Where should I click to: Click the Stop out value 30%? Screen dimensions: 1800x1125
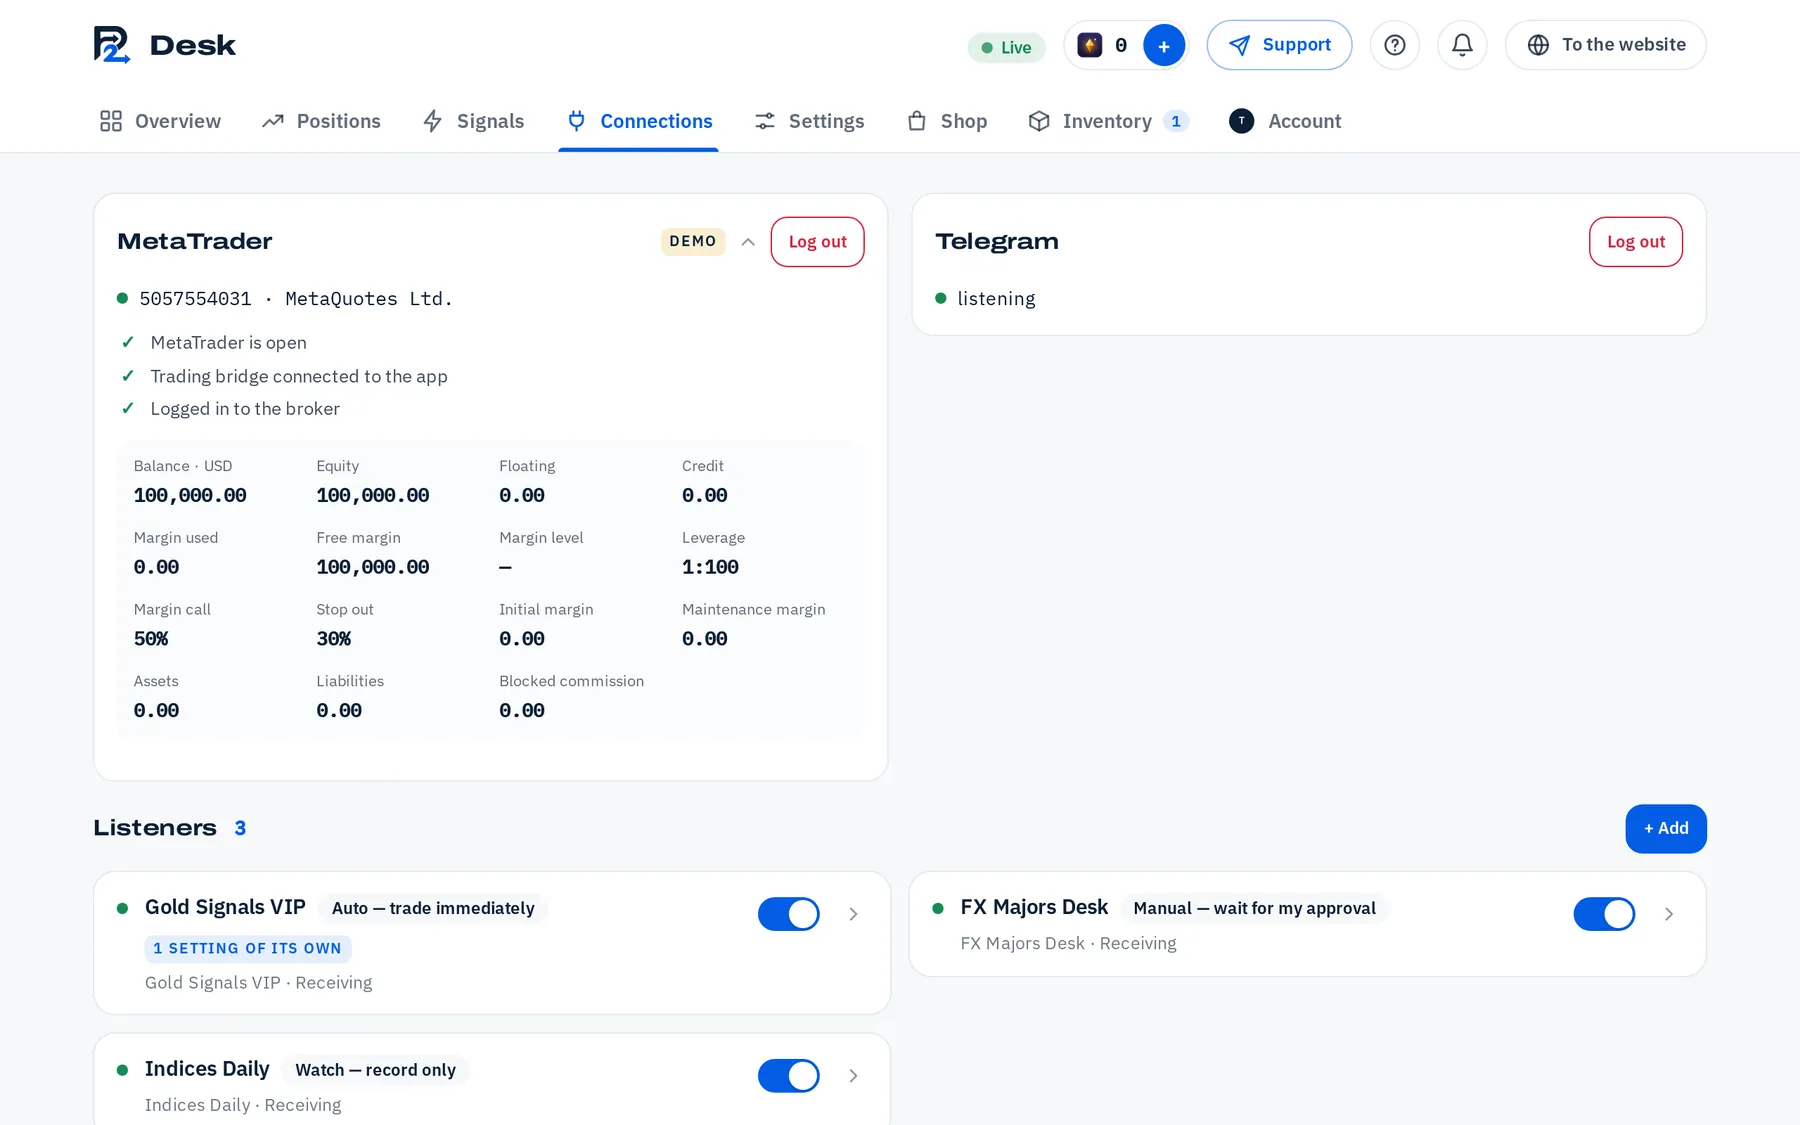point(334,639)
